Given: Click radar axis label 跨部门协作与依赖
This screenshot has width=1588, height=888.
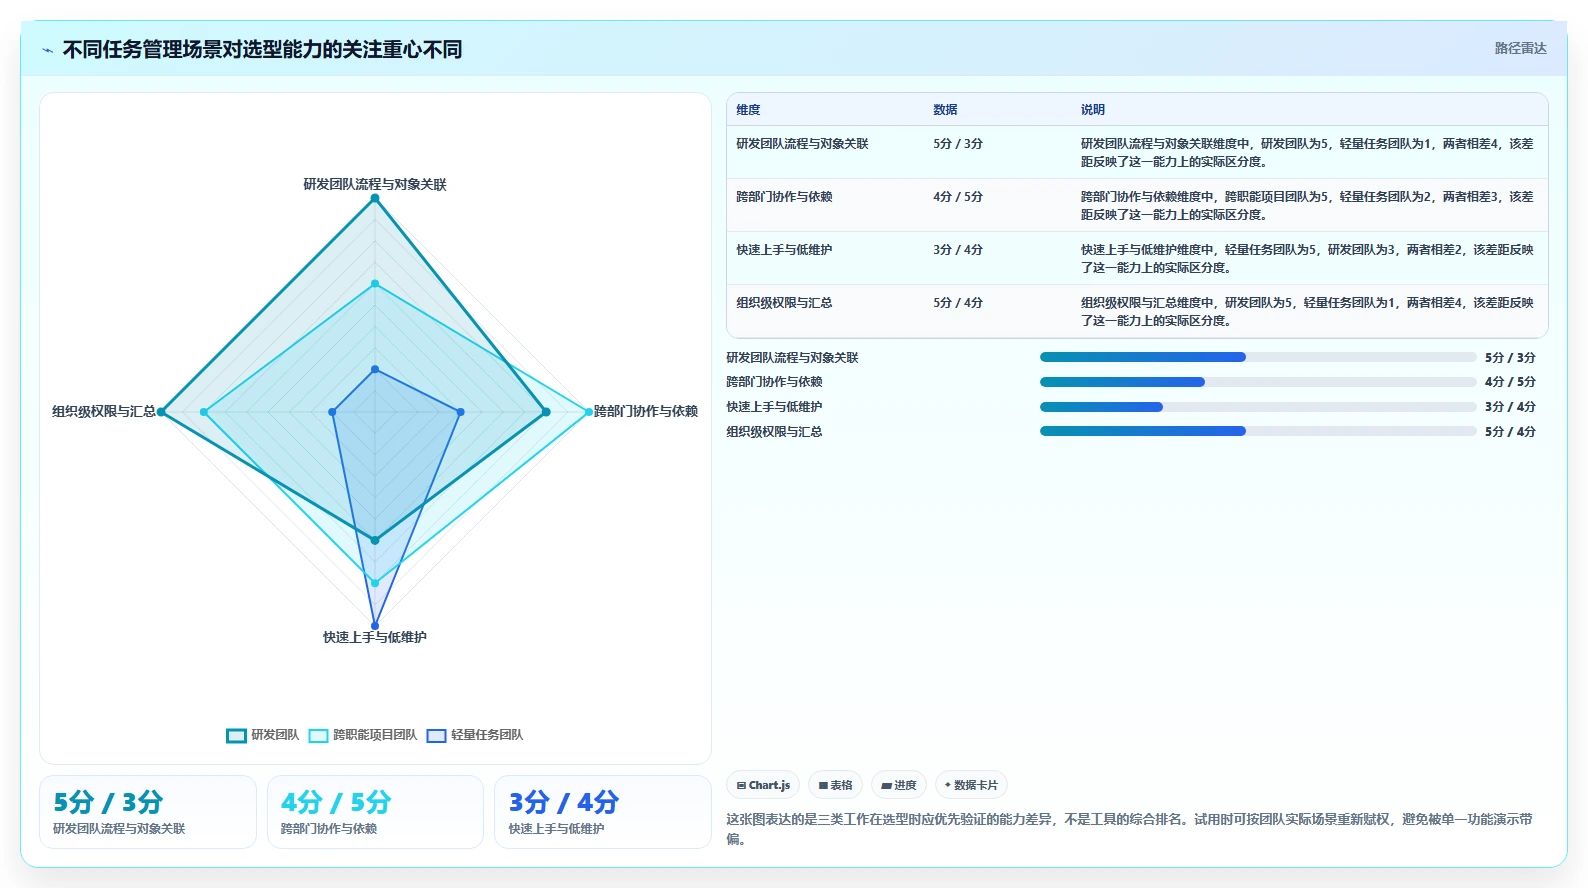Looking at the screenshot, I should 646,411.
